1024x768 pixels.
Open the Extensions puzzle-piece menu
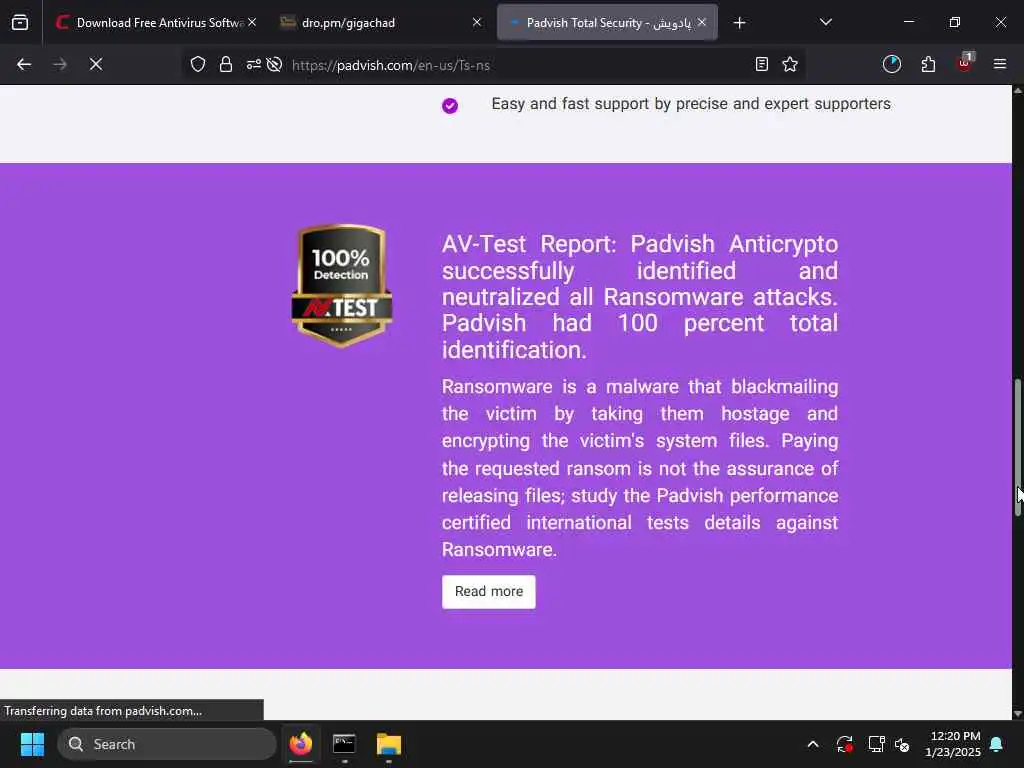pyautogui.click(x=928, y=64)
